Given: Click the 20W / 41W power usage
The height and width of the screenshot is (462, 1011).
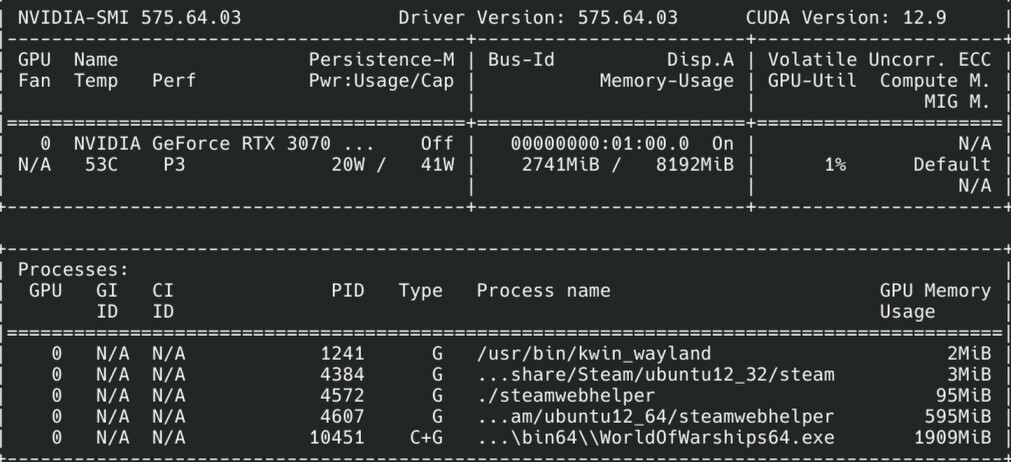Looking at the screenshot, I should [393, 164].
